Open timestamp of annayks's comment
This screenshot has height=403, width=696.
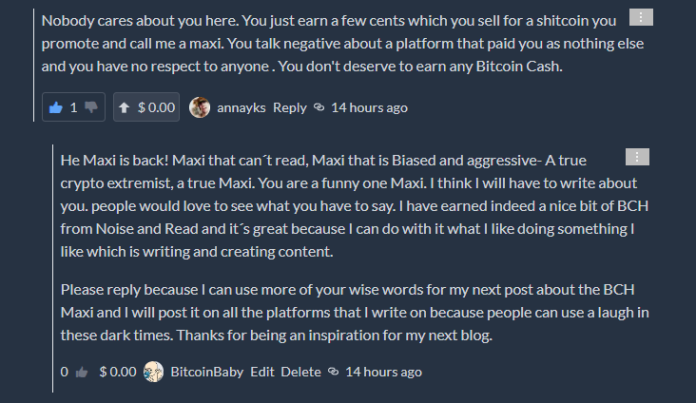point(369,107)
